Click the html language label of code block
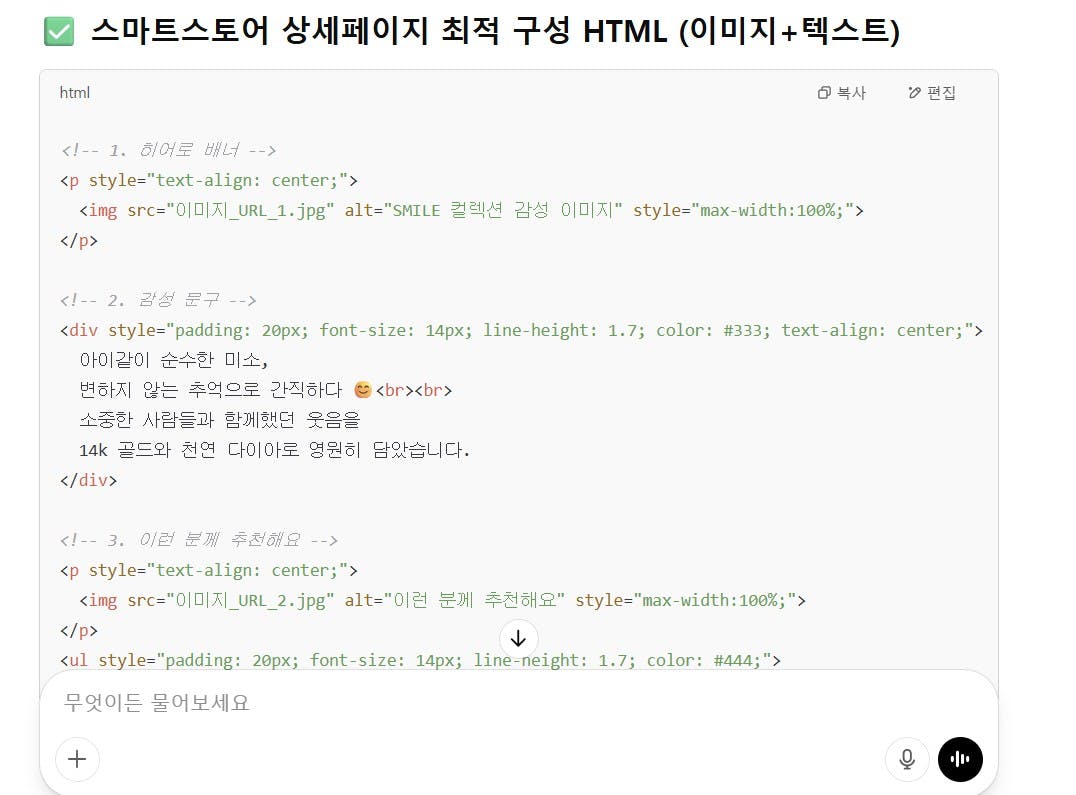The height and width of the screenshot is (795, 1076). click(75, 93)
